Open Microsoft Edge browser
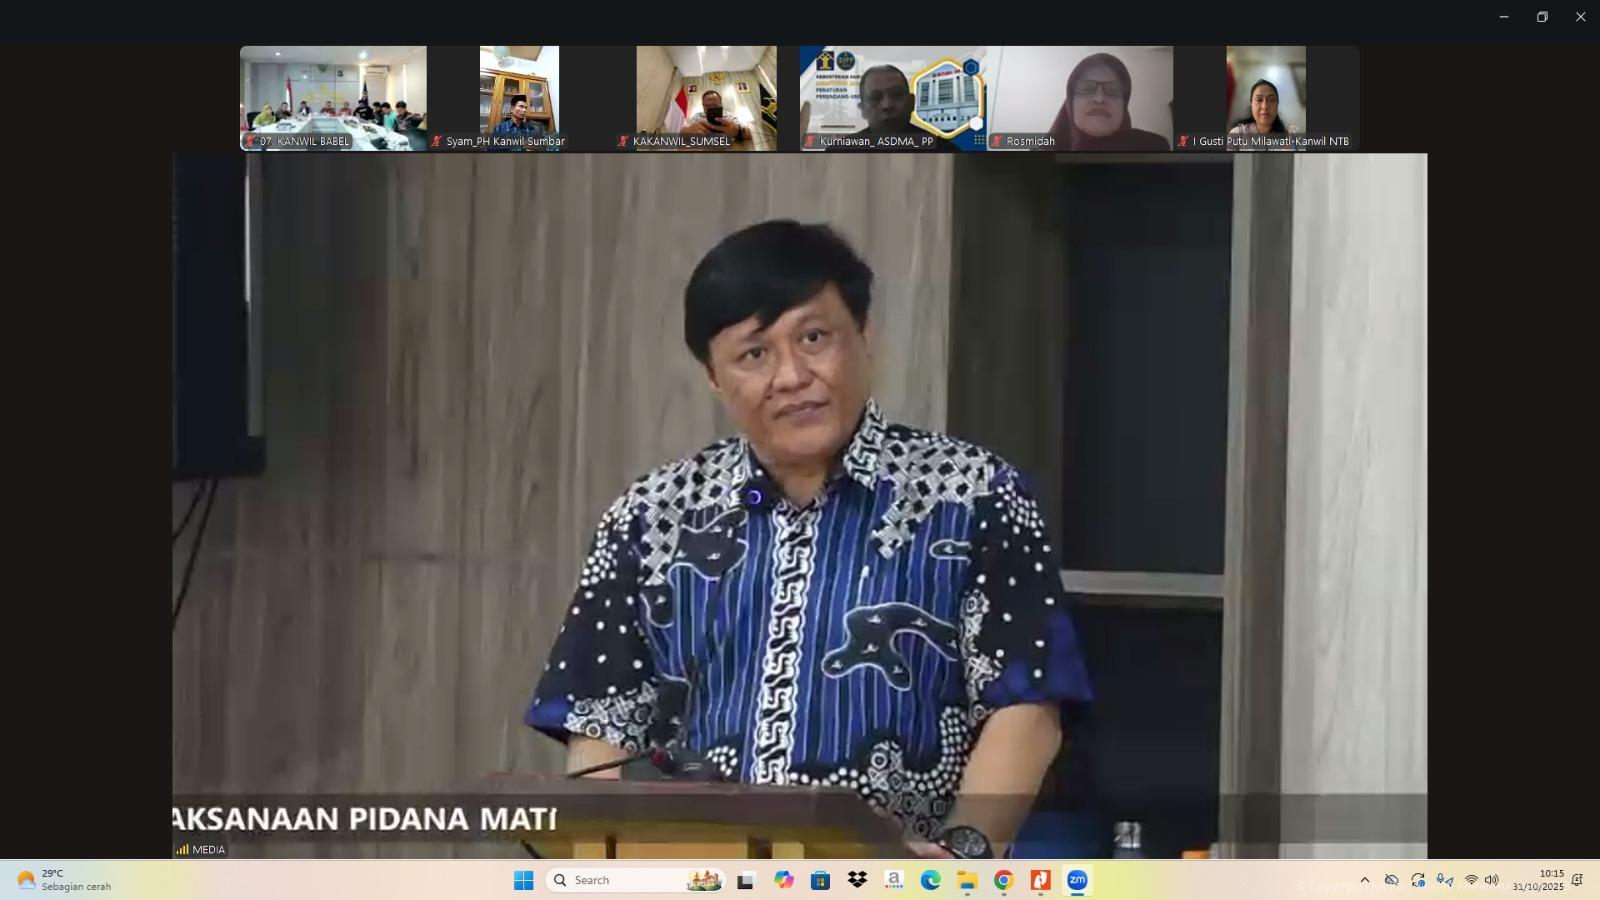The width and height of the screenshot is (1600, 900). point(930,880)
